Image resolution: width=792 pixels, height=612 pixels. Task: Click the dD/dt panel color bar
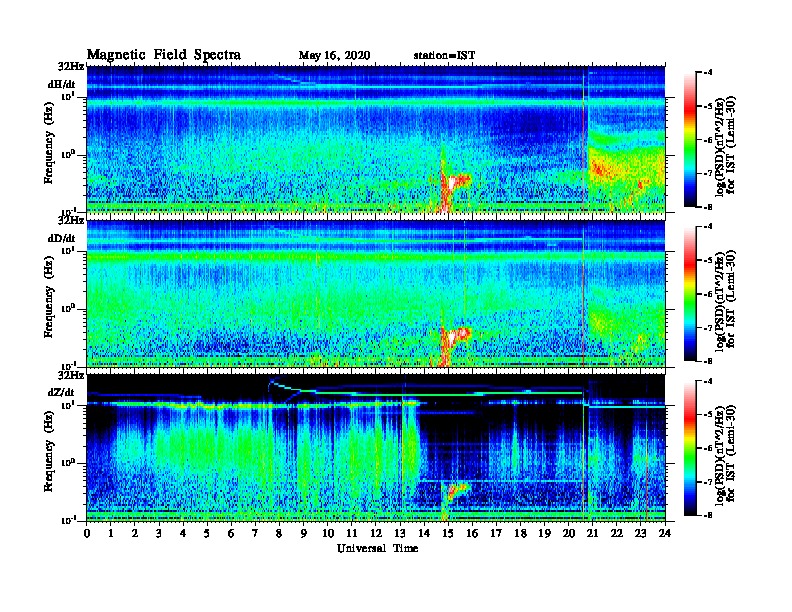[x=690, y=293]
